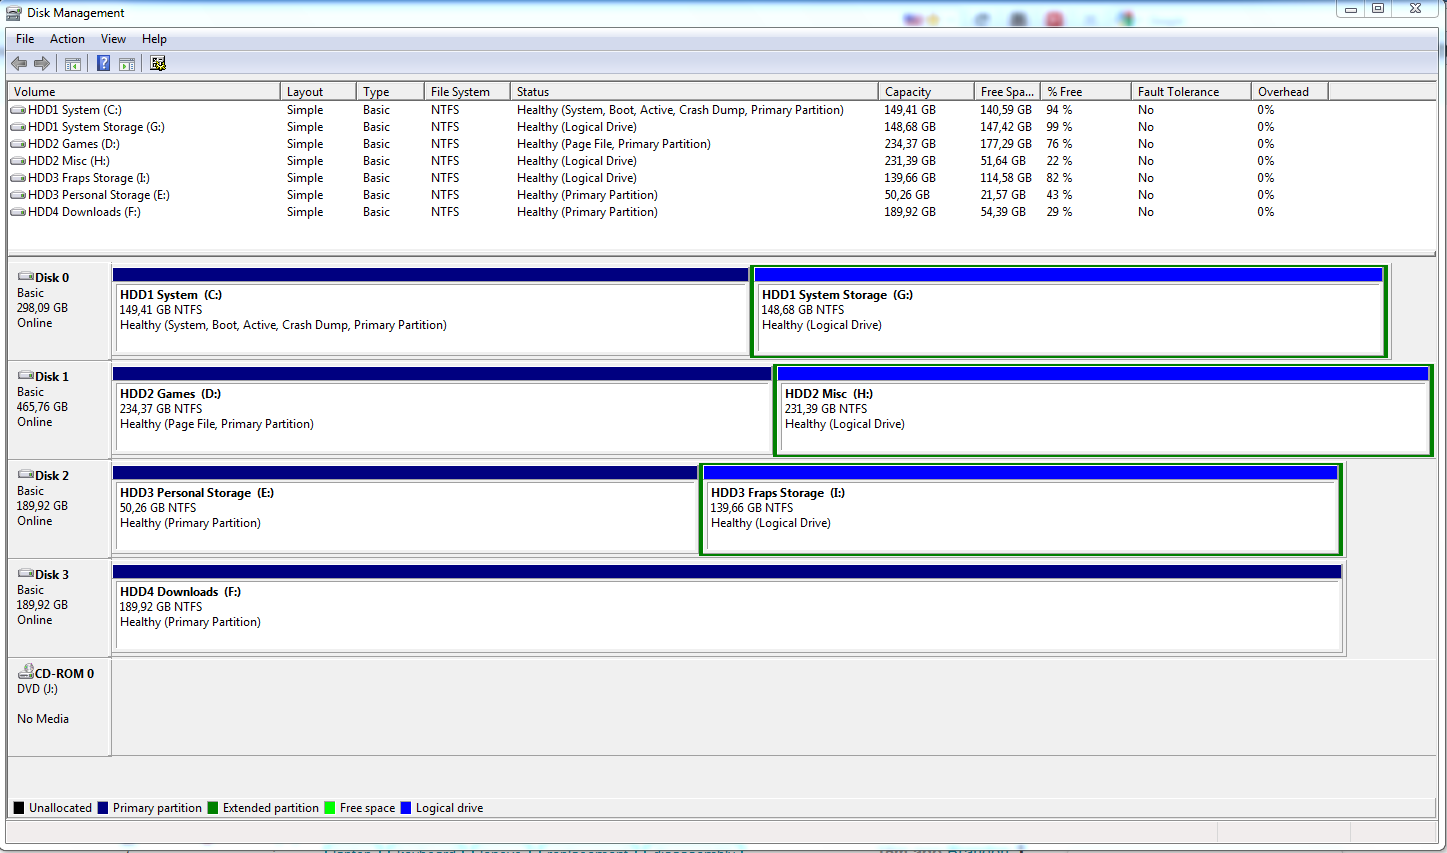Click the 22 % free cell
This screenshot has width=1447, height=853.
[x=1059, y=161]
